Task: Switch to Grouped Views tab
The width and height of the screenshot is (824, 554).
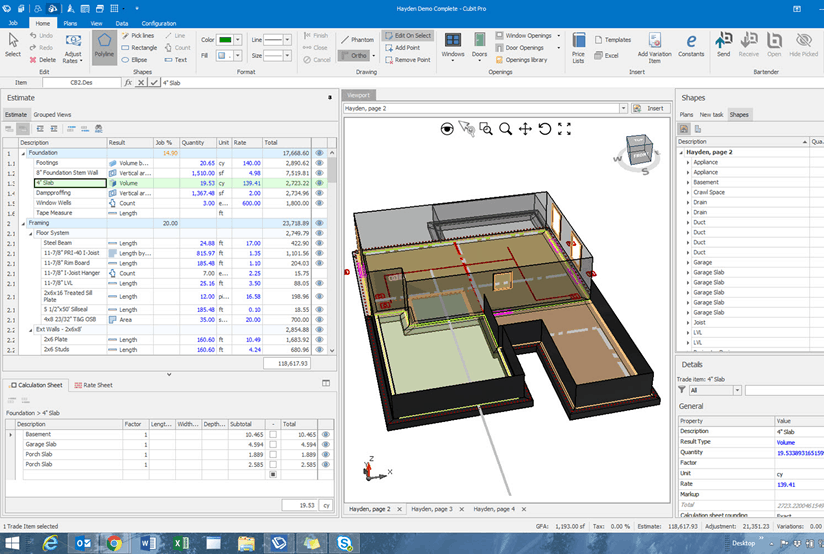Action: click(x=52, y=115)
